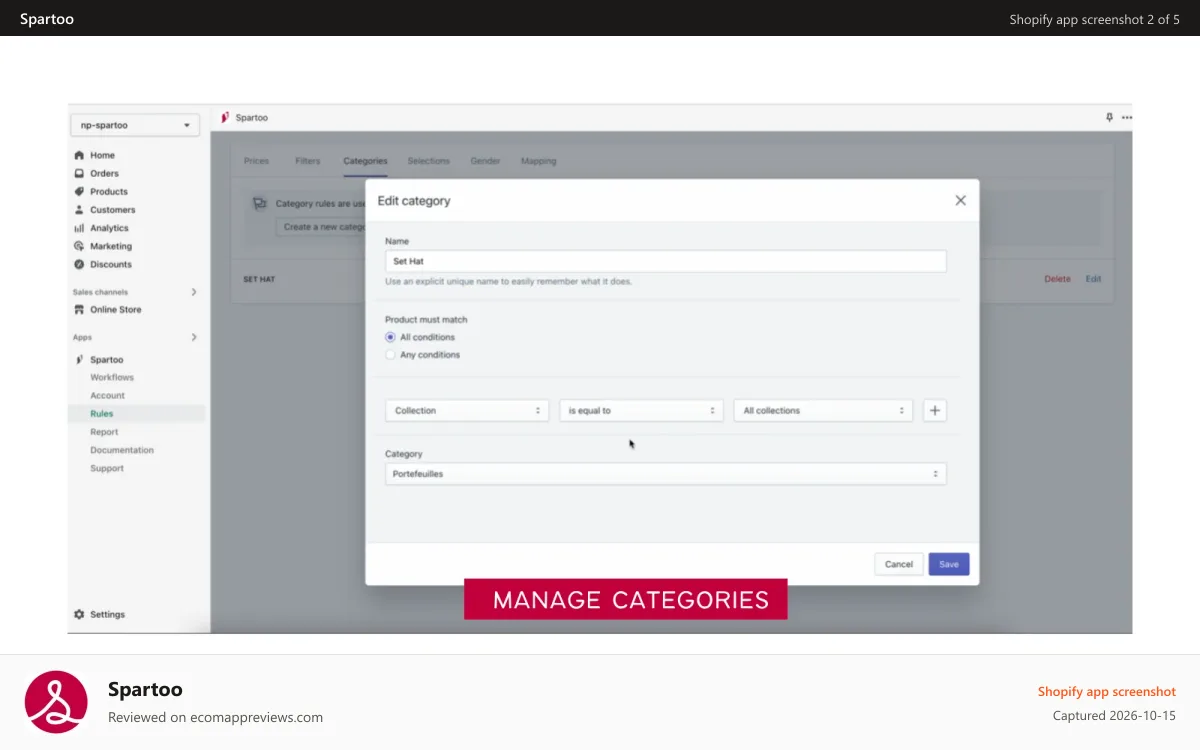Click the Orders icon in sidebar

pos(79,173)
